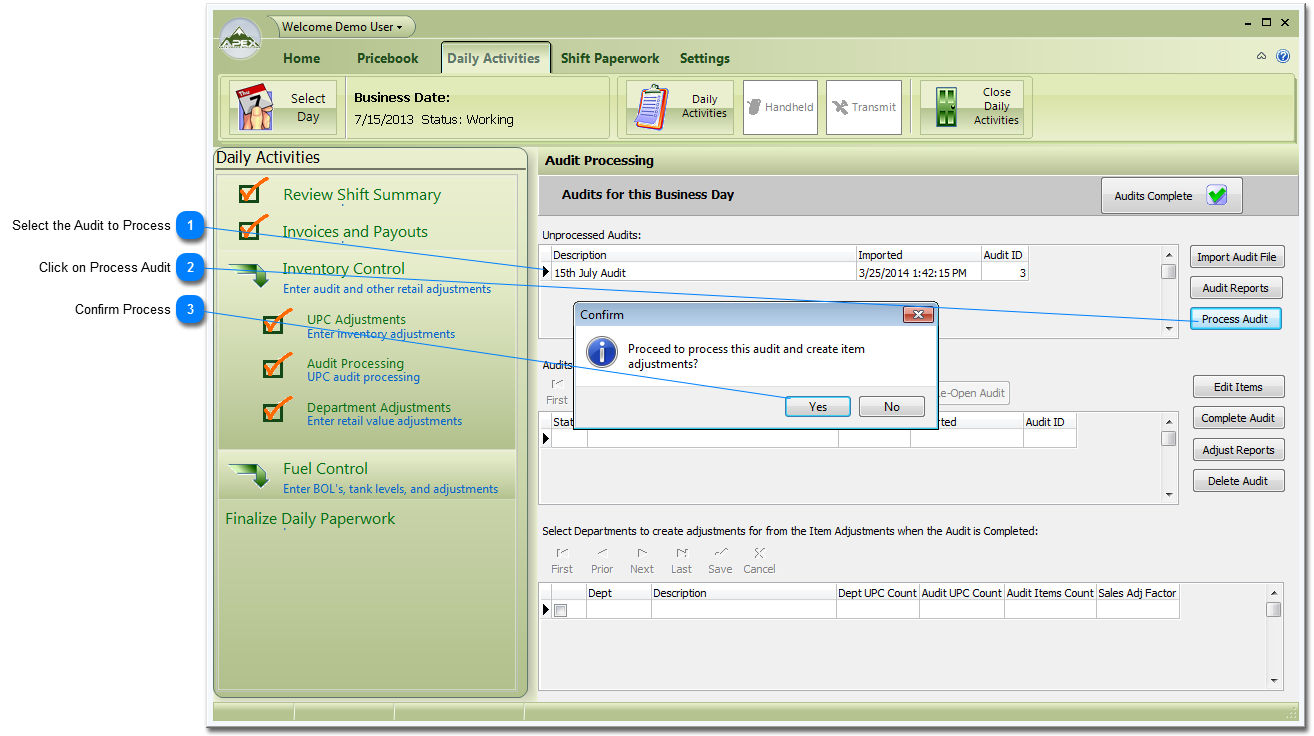
Task: Open the Pricebook tab
Action: [x=387, y=58]
